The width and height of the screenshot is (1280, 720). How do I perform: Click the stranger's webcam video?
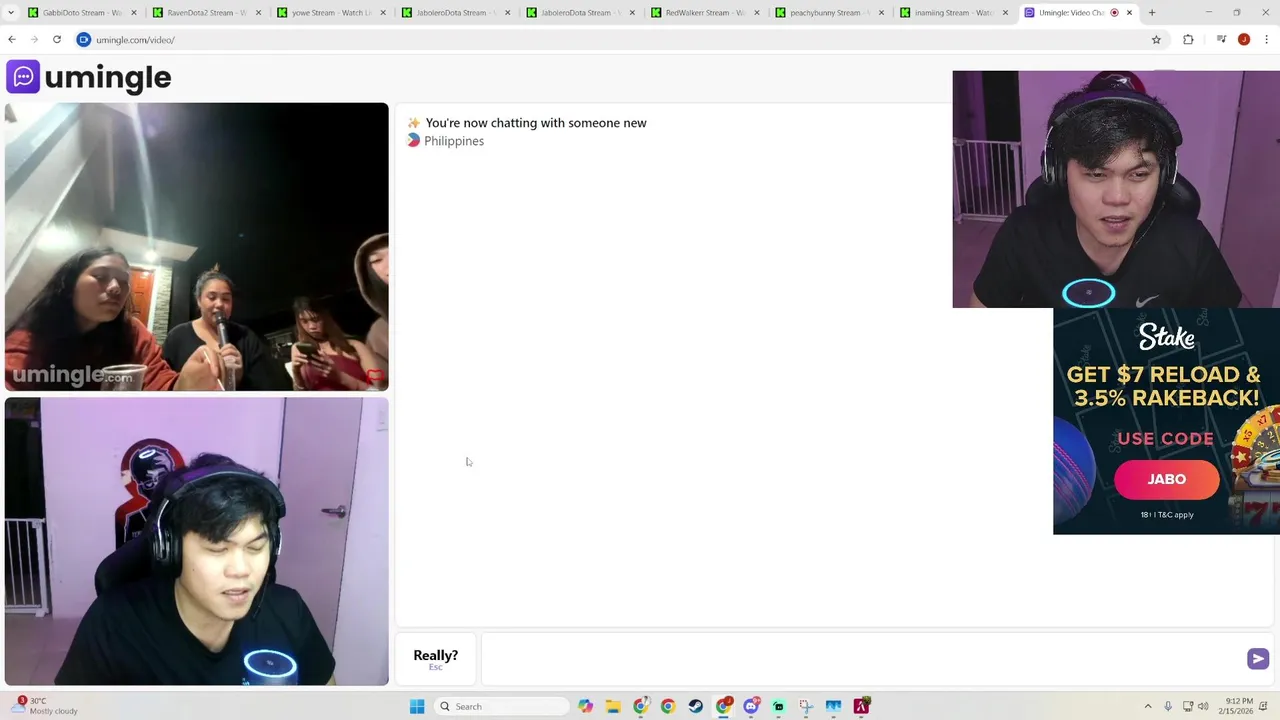pos(196,247)
